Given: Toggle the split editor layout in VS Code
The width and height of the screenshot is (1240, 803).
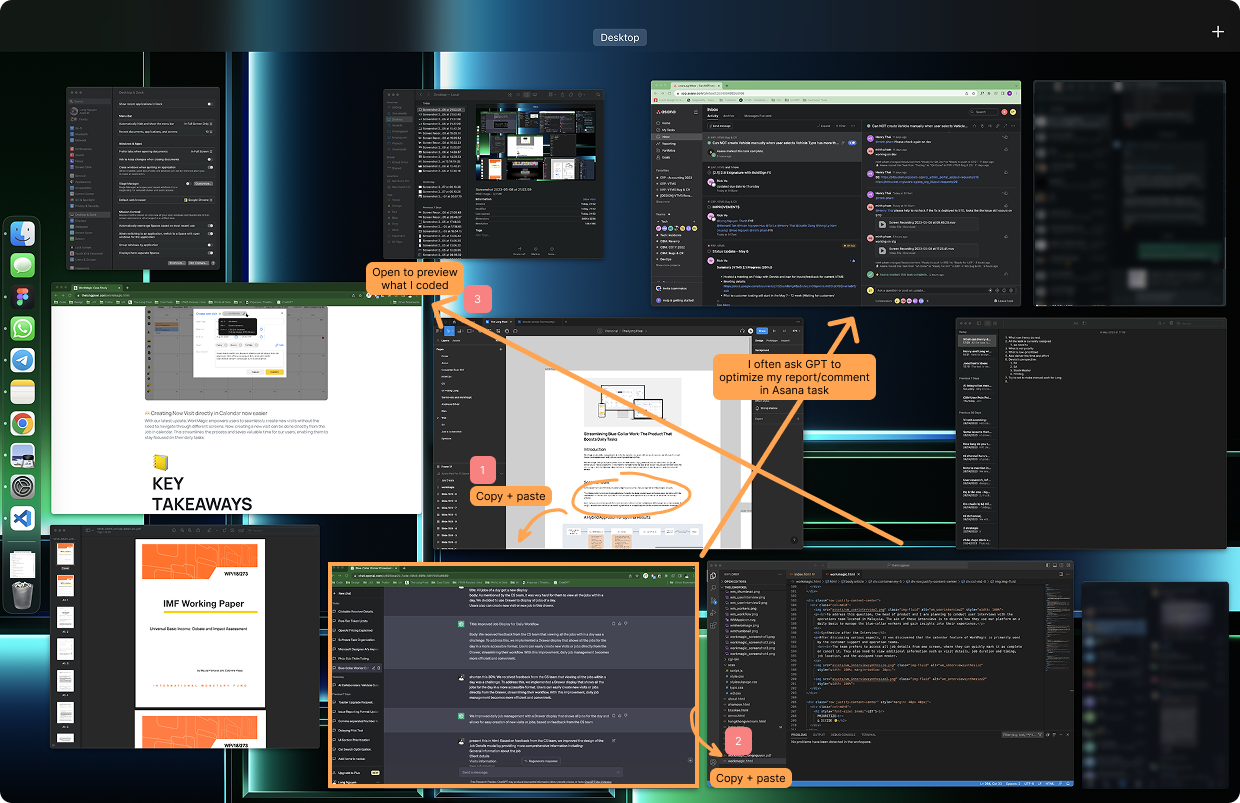Looking at the screenshot, I should click(1059, 574).
